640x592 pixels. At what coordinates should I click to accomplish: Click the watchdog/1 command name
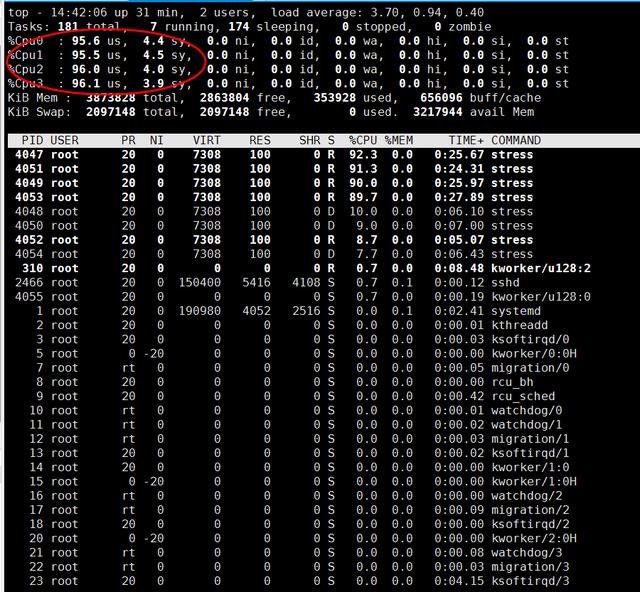(x=527, y=425)
